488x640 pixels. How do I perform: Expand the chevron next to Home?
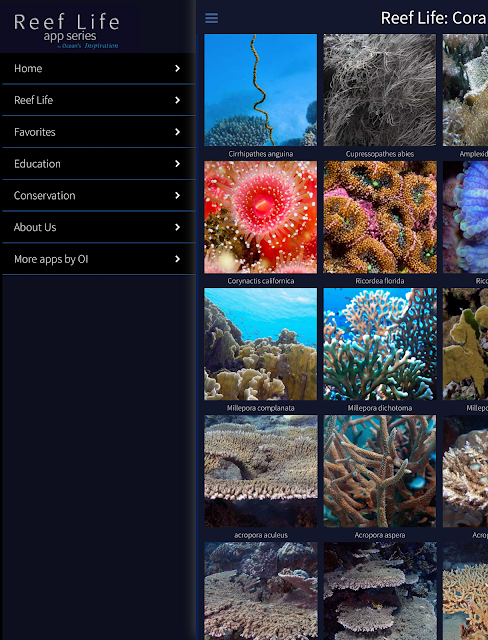[177, 68]
